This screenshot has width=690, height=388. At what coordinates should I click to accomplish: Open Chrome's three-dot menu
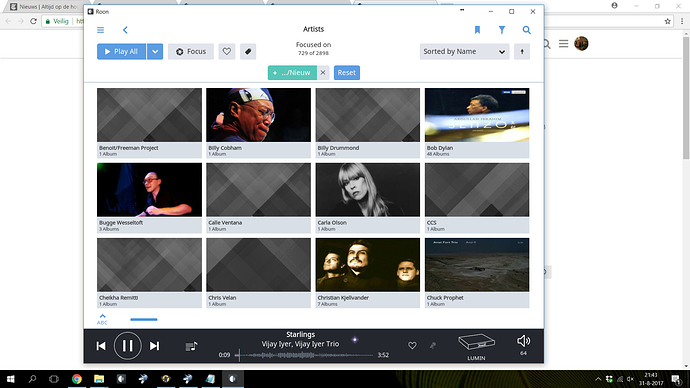pyautogui.click(x=682, y=21)
